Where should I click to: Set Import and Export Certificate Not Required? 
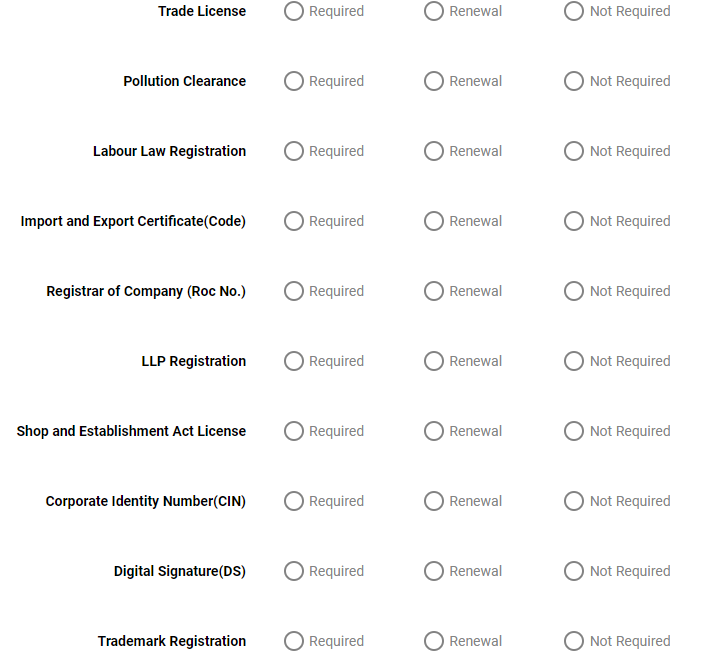coord(574,221)
